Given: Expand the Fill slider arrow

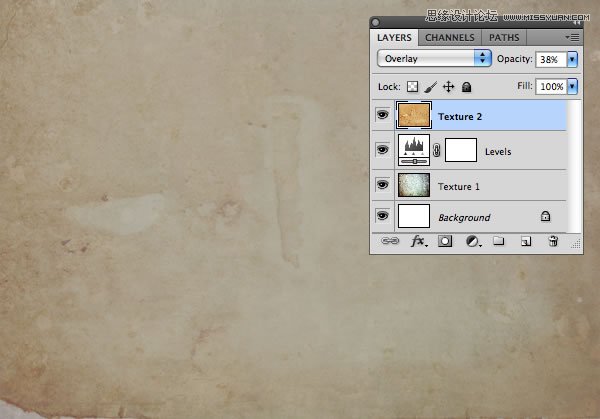Looking at the screenshot, I should [572, 87].
